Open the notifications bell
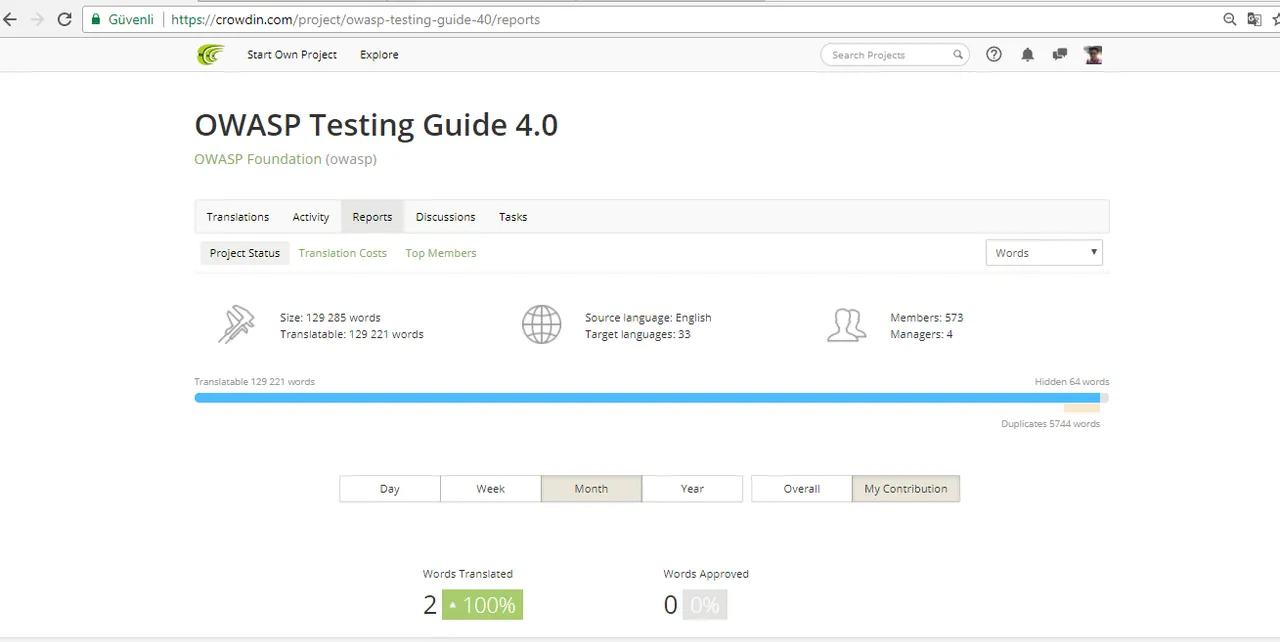The width and height of the screenshot is (1280, 642). [1027, 55]
